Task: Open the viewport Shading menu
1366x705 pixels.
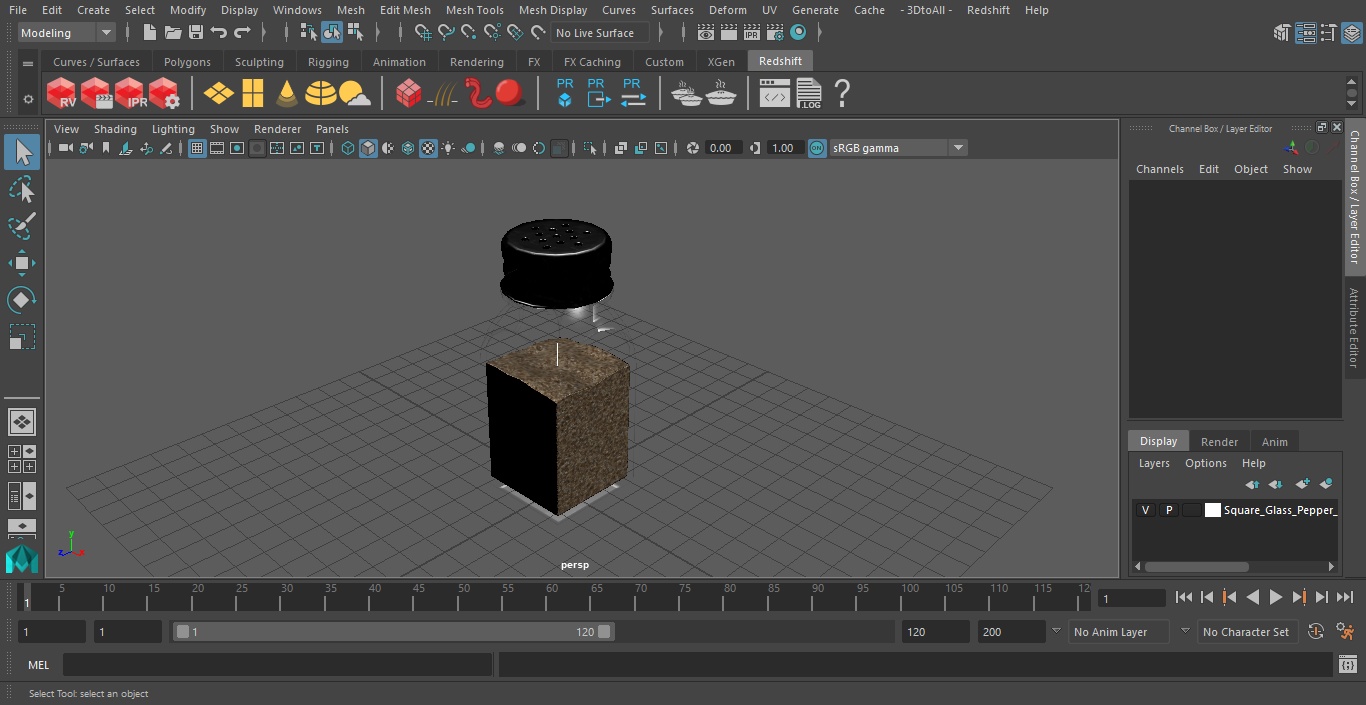Action: (x=115, y=129)
